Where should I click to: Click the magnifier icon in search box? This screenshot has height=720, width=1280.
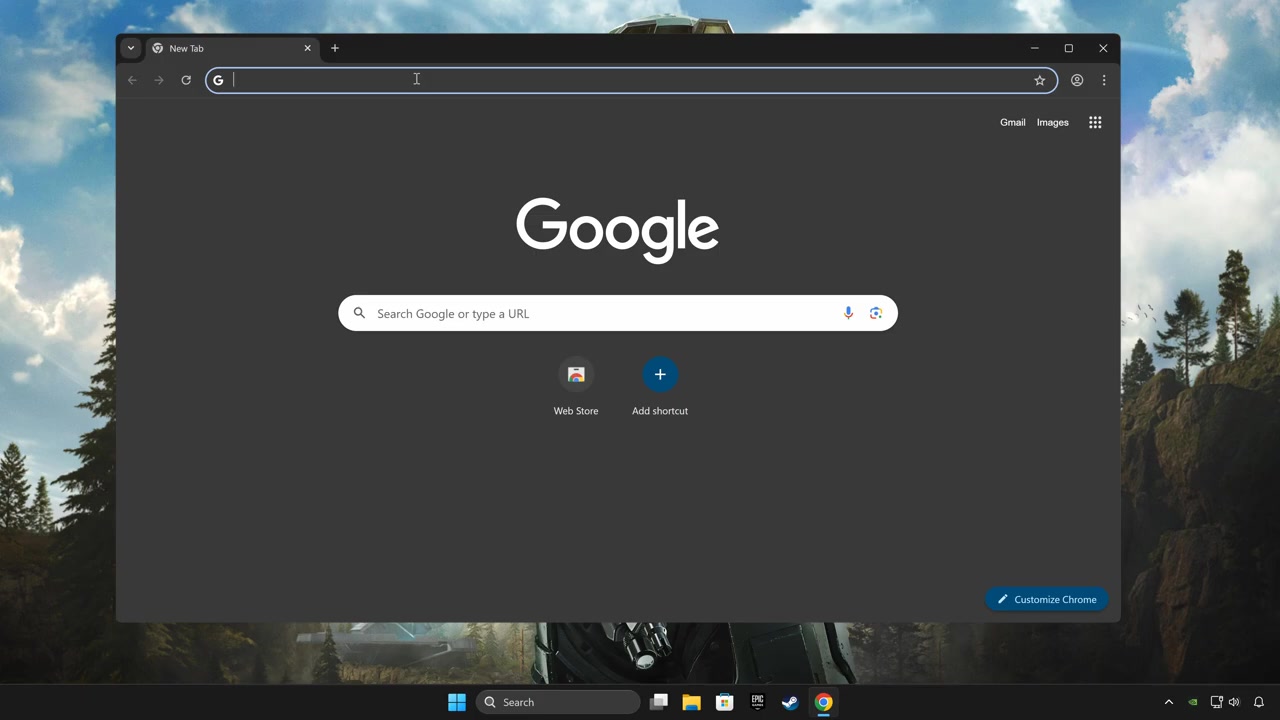(359, 313)
